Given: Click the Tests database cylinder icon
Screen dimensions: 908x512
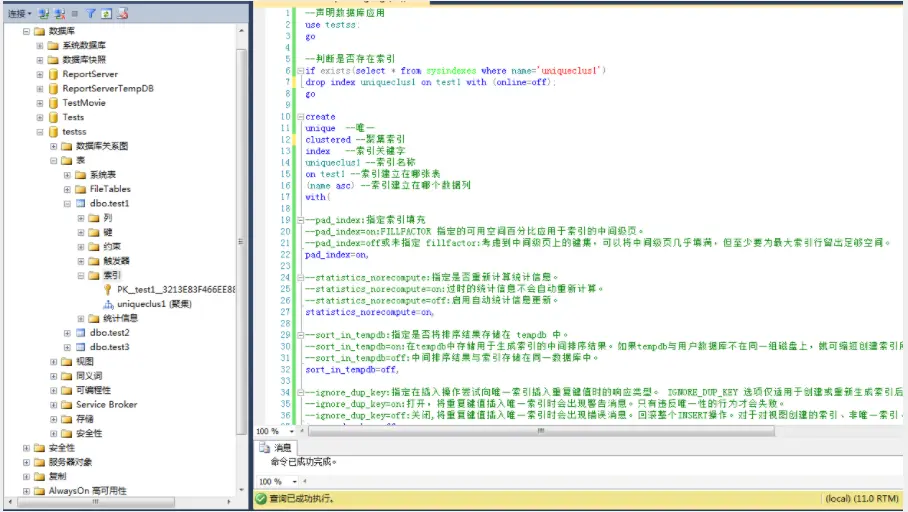Looking at the screenshot, I should (53, 118).
